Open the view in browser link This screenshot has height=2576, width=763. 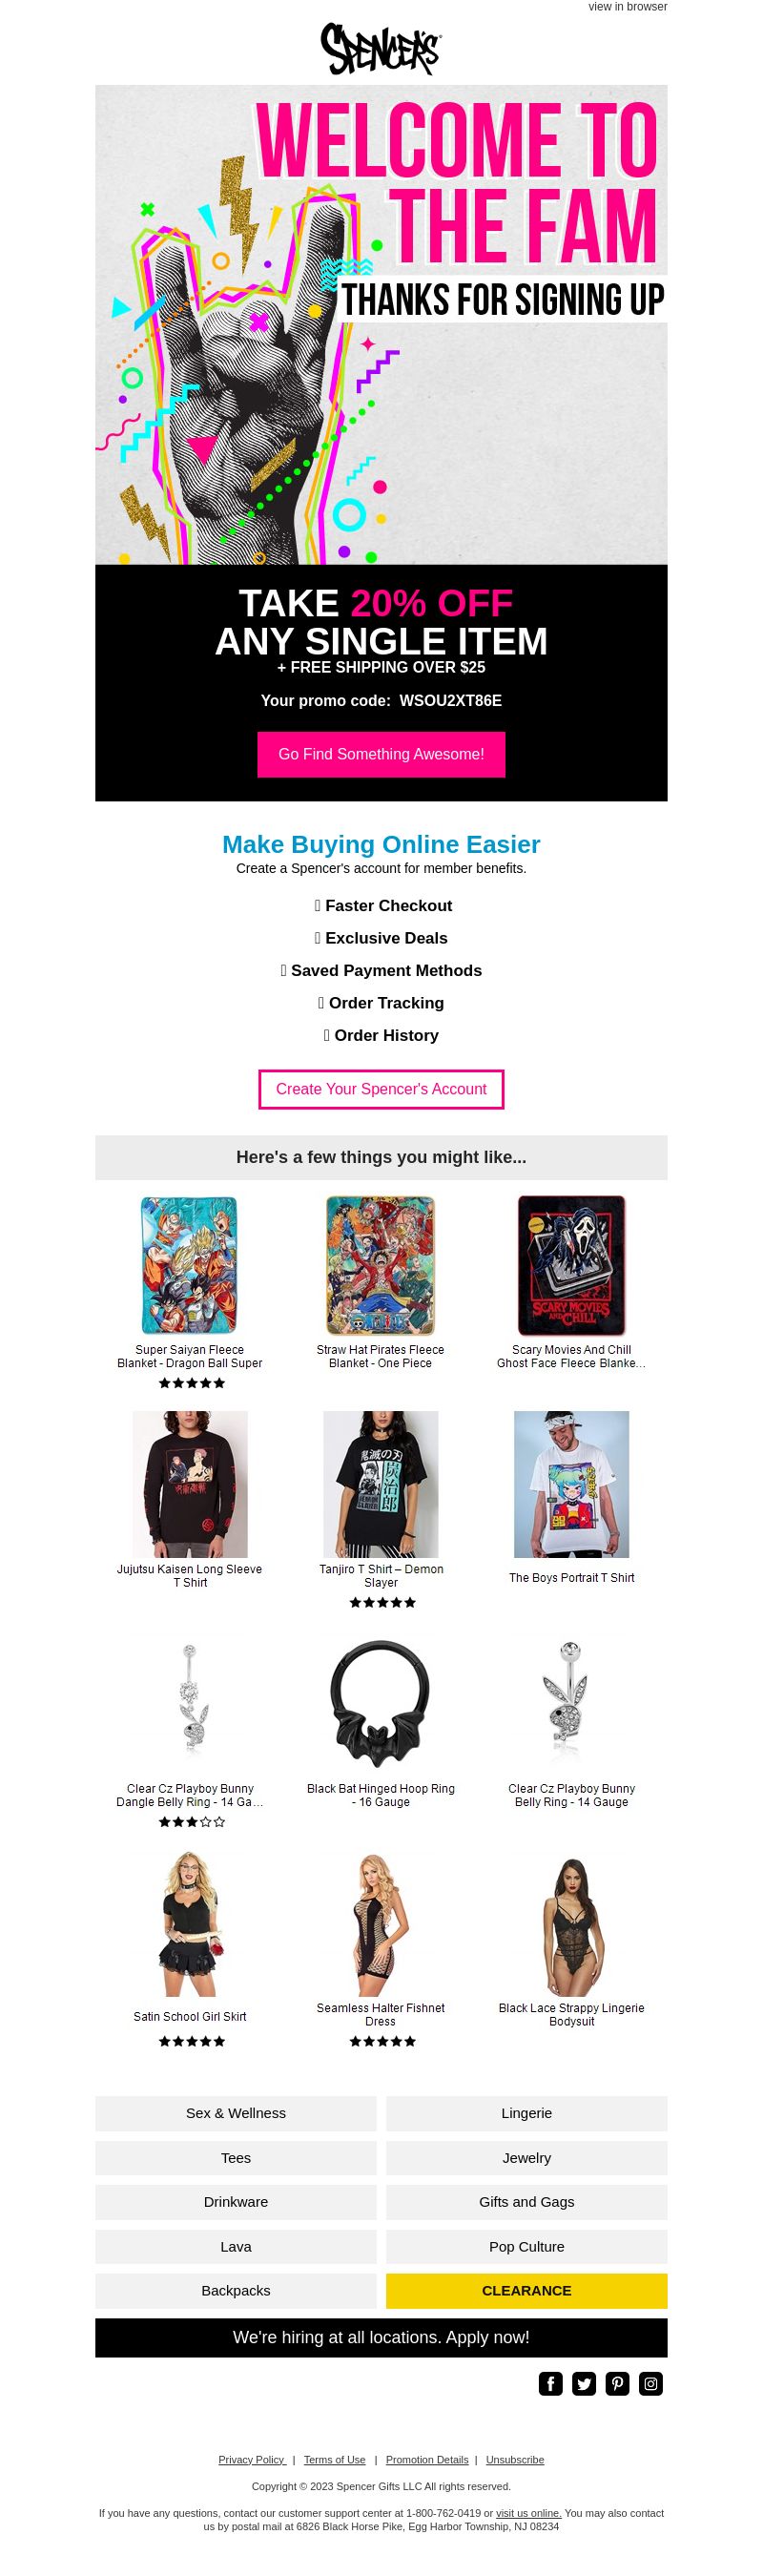click(x=627, y=7)
